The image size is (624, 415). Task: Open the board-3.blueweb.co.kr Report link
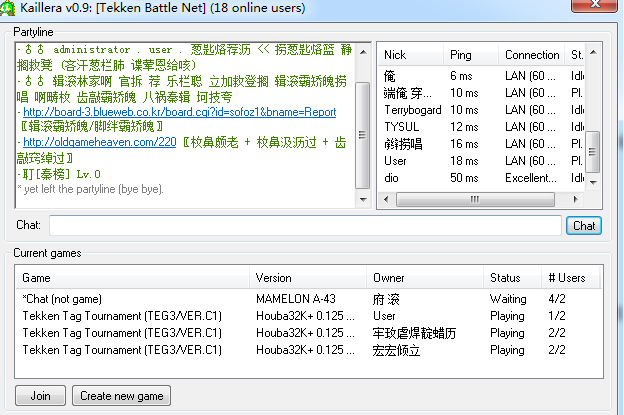(x=179, y=112)
